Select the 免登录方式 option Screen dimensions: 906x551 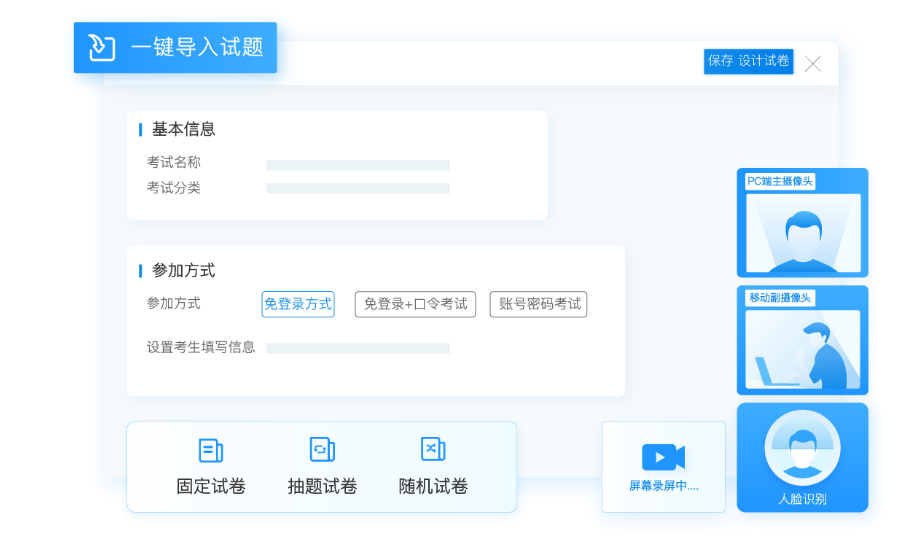click(298, 304)
